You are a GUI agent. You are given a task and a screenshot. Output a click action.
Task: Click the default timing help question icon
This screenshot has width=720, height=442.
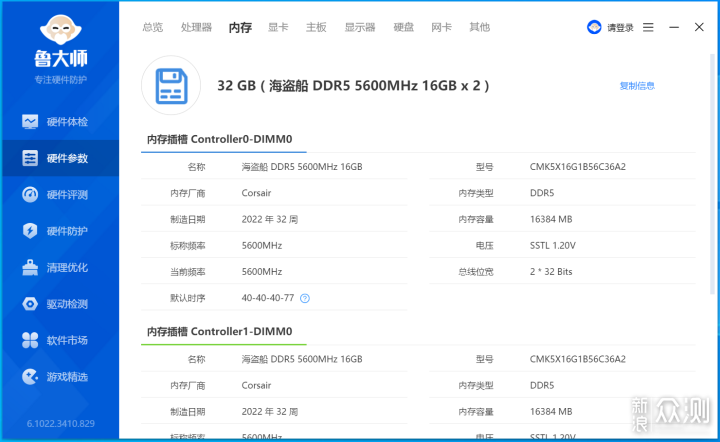click(305, 298)
